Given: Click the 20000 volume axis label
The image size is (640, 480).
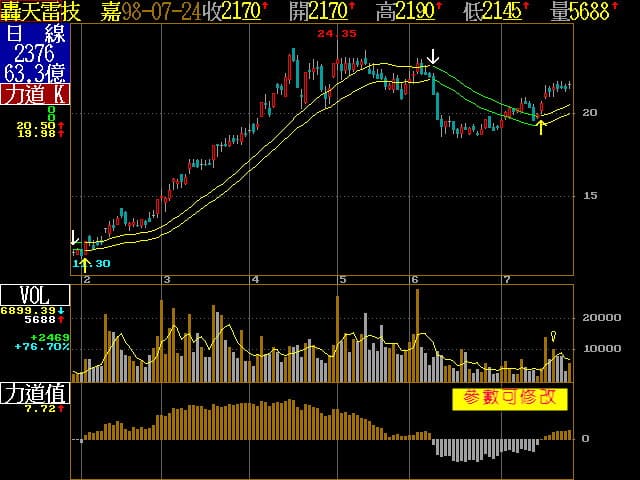Looking at the screenshot, I should (x=603, y=317).
